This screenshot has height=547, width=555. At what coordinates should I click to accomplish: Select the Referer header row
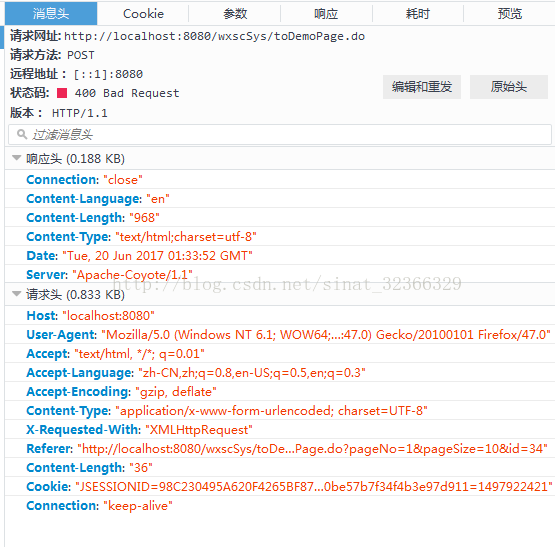tap(280, 449)
